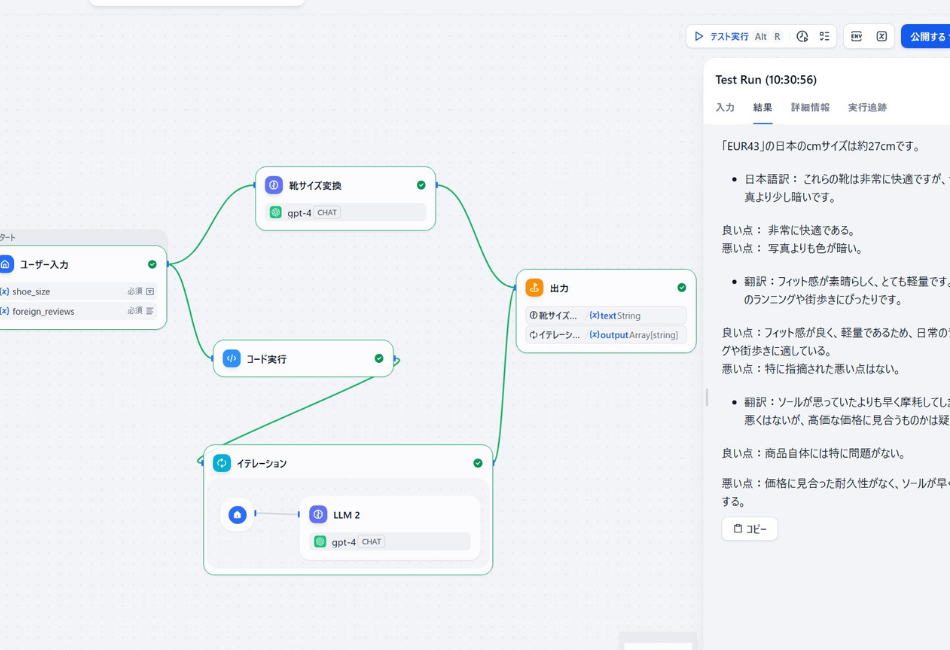Click the イテレーション node icon
Image resolution: width=950 pixels, height=650 pixels.
(x=222, y=462)
